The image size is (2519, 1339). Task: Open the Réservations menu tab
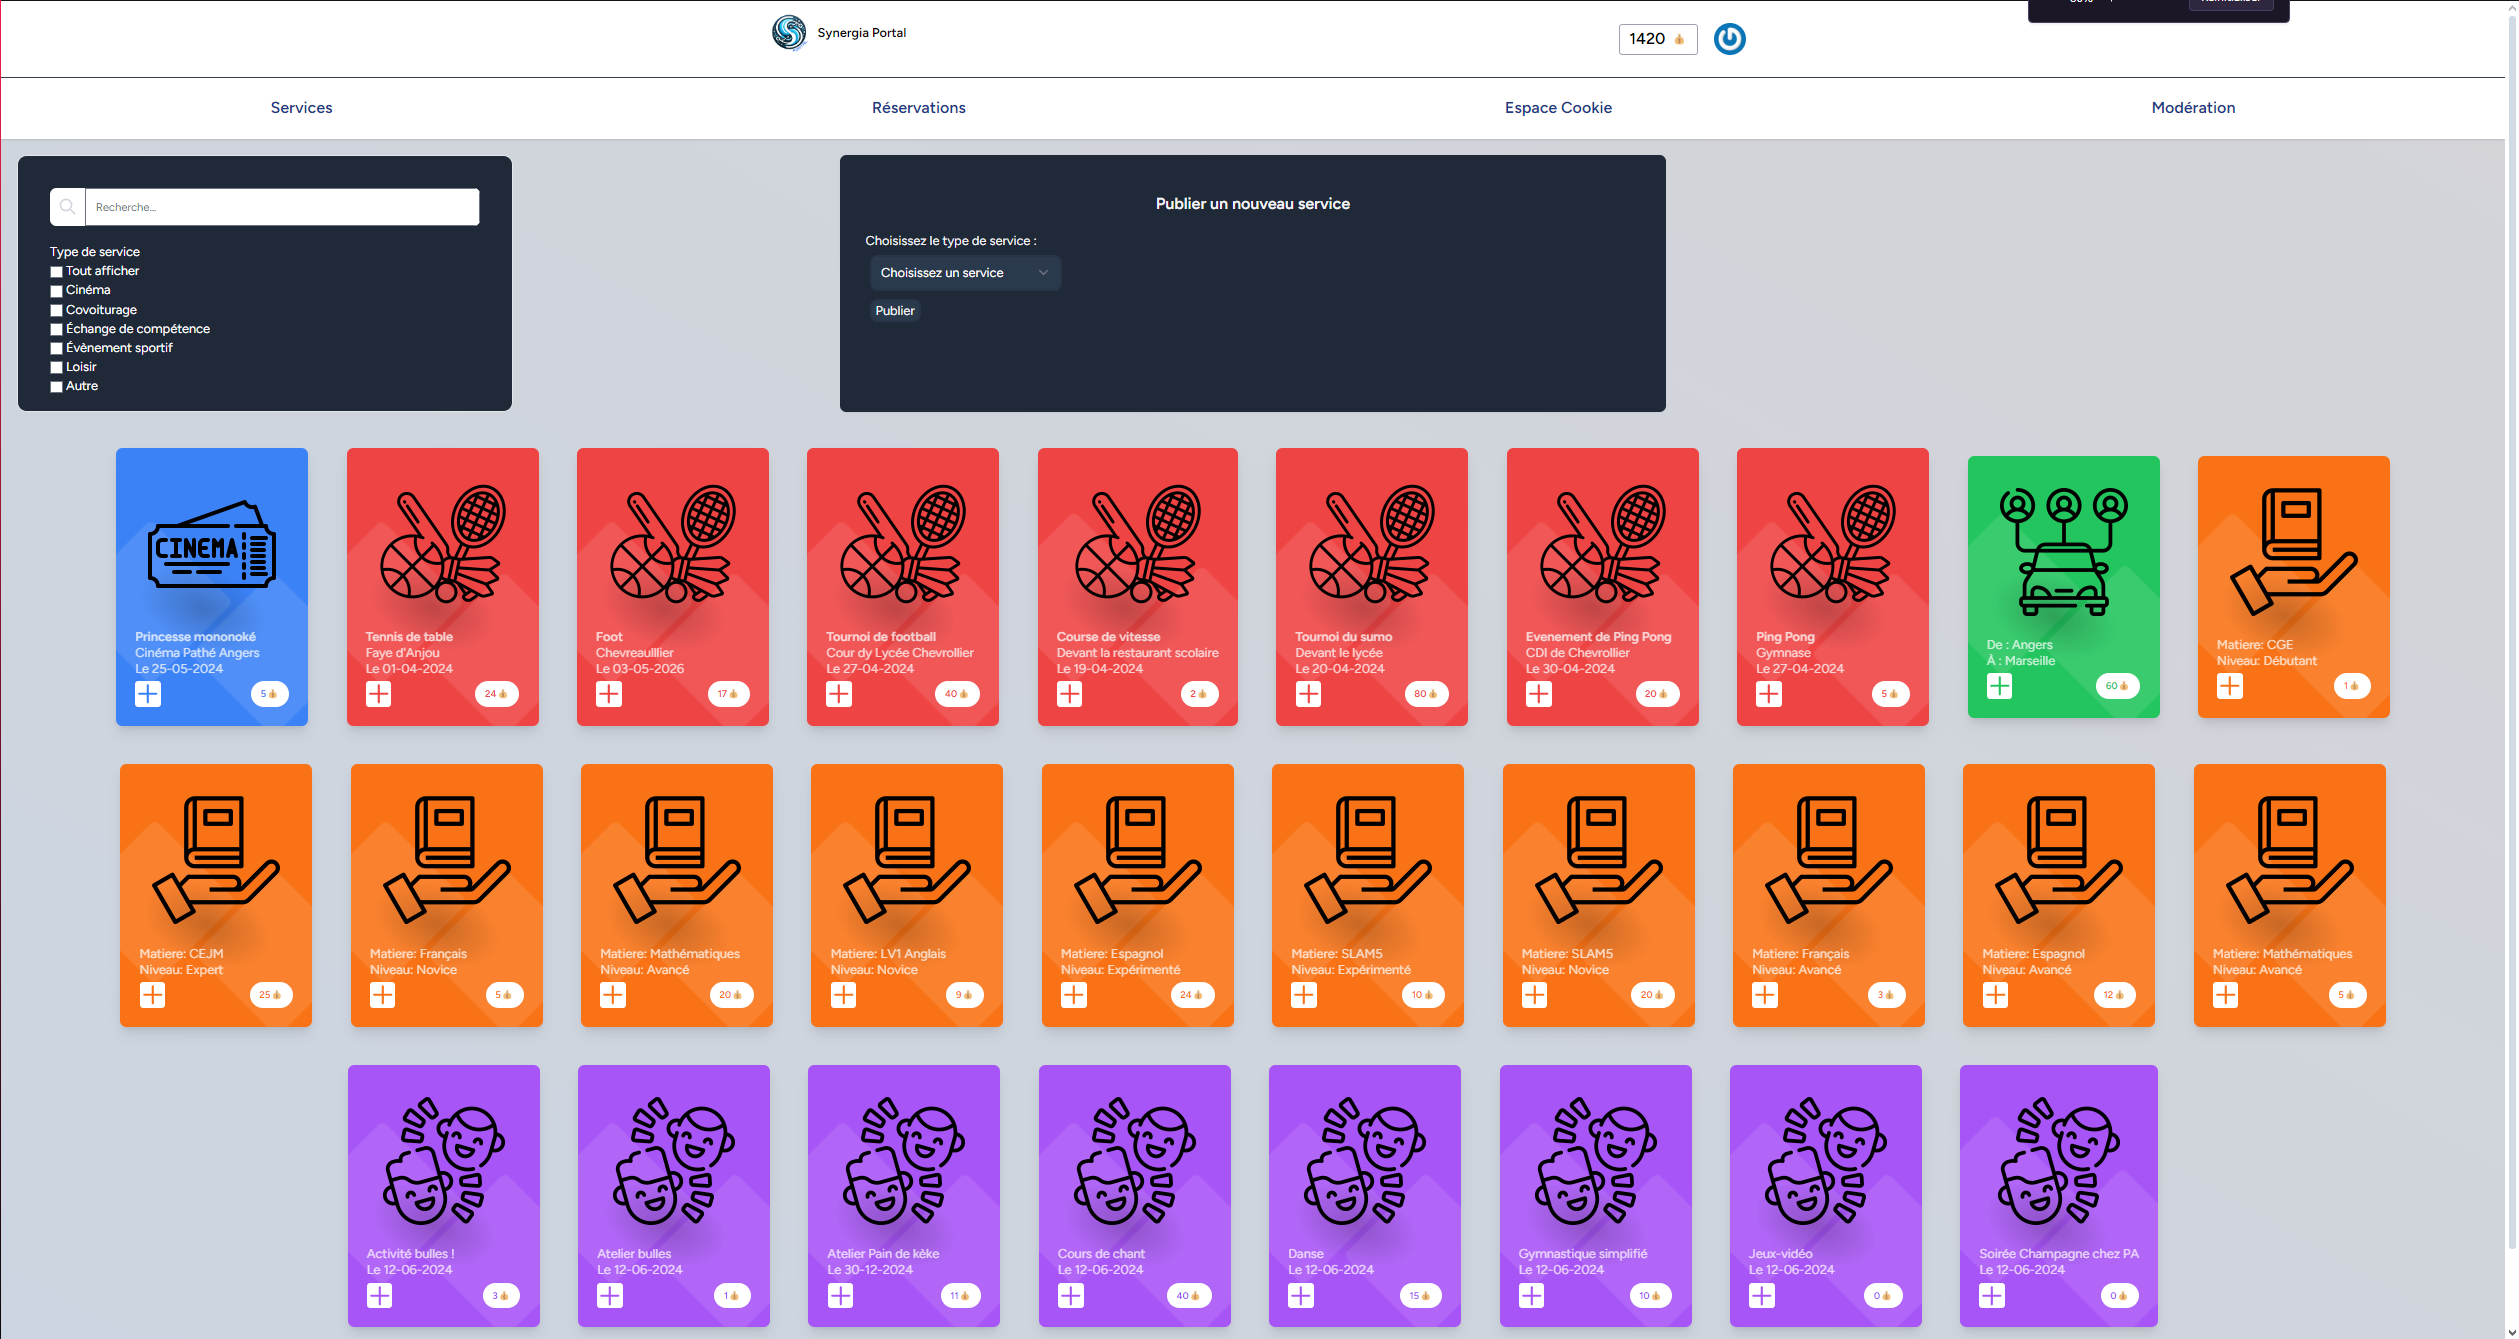tap(918, 108)
